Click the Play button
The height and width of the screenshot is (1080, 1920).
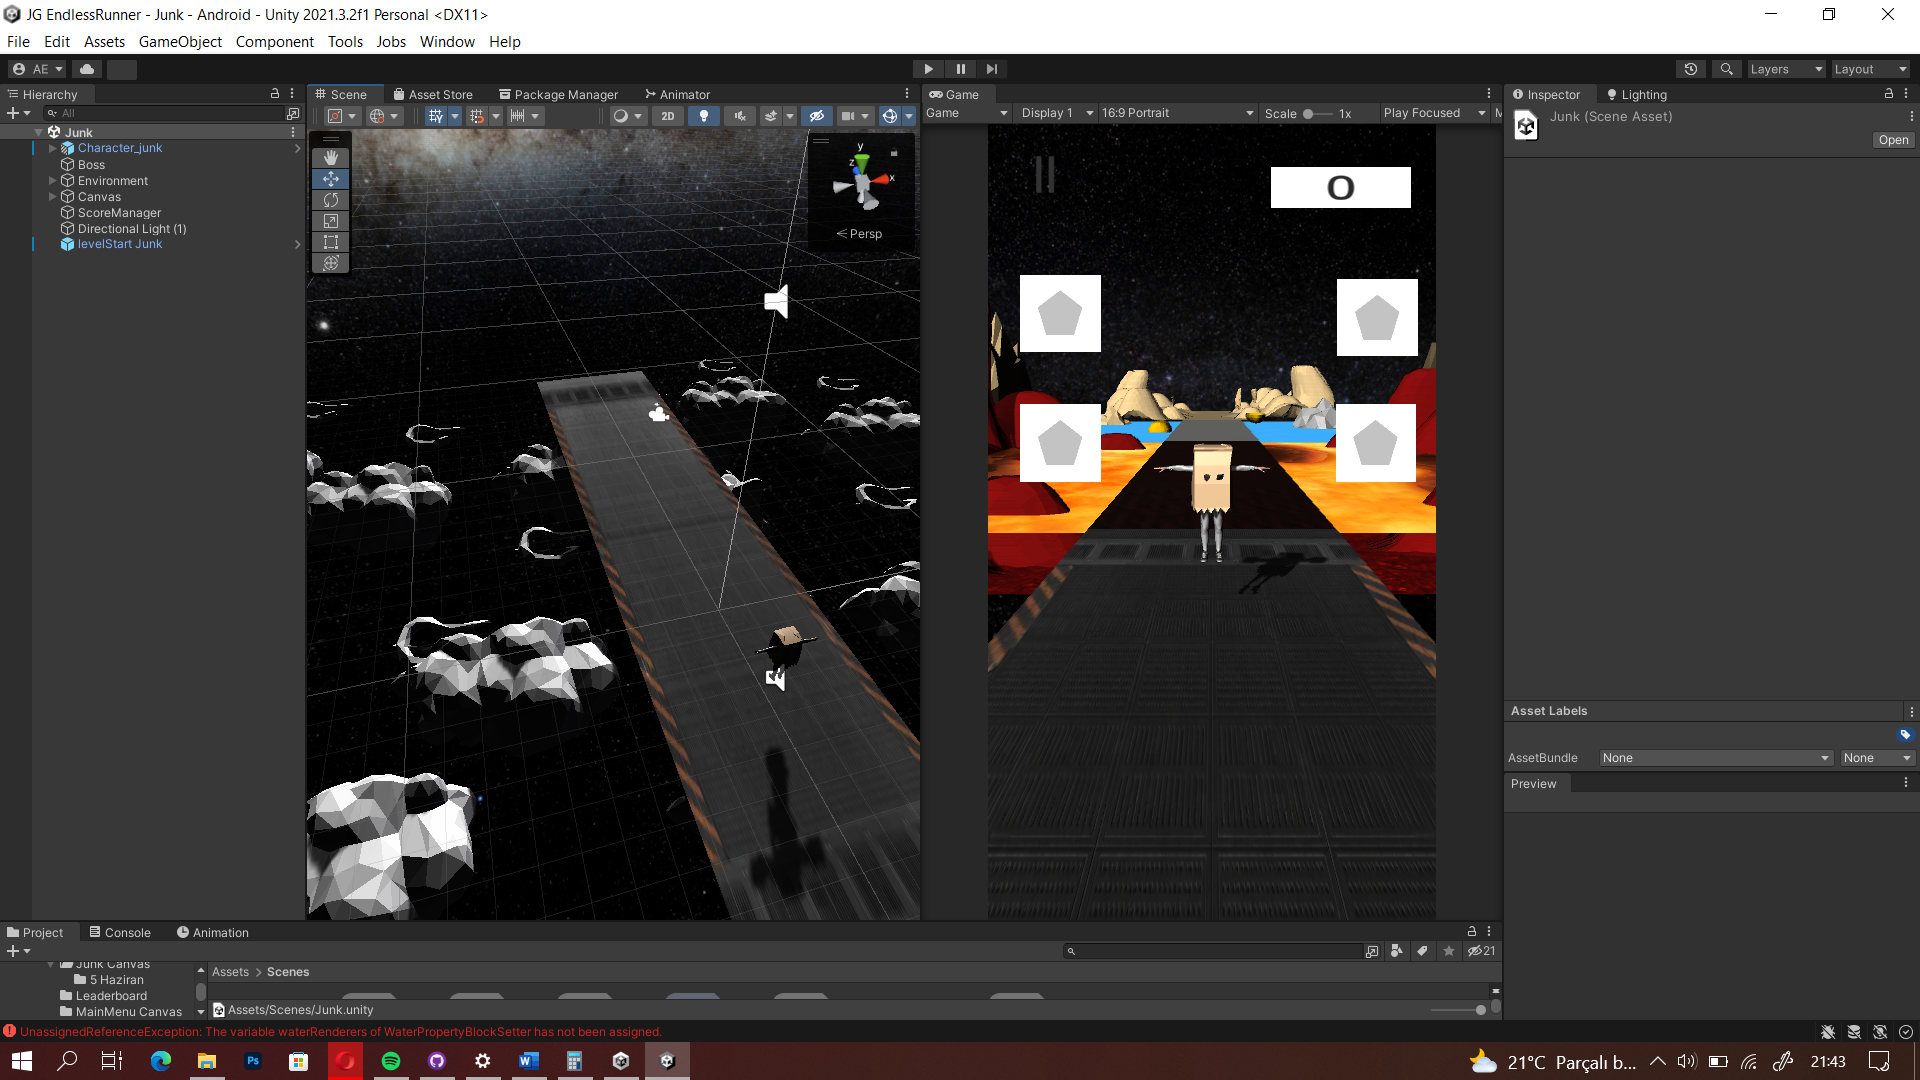tap(928, 69)
